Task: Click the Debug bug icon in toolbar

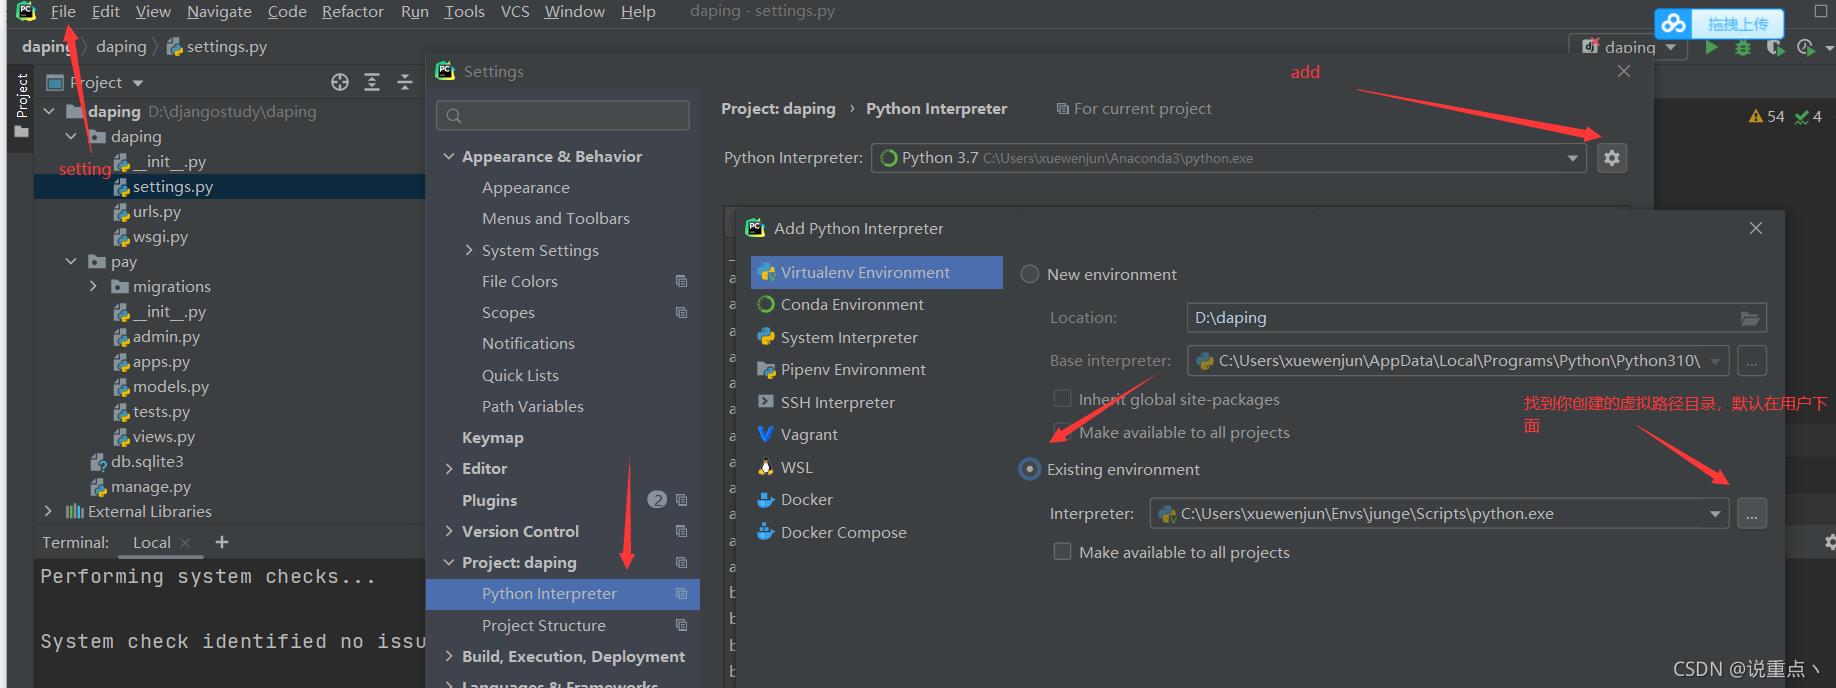Action: click(x=1743, y=47)
